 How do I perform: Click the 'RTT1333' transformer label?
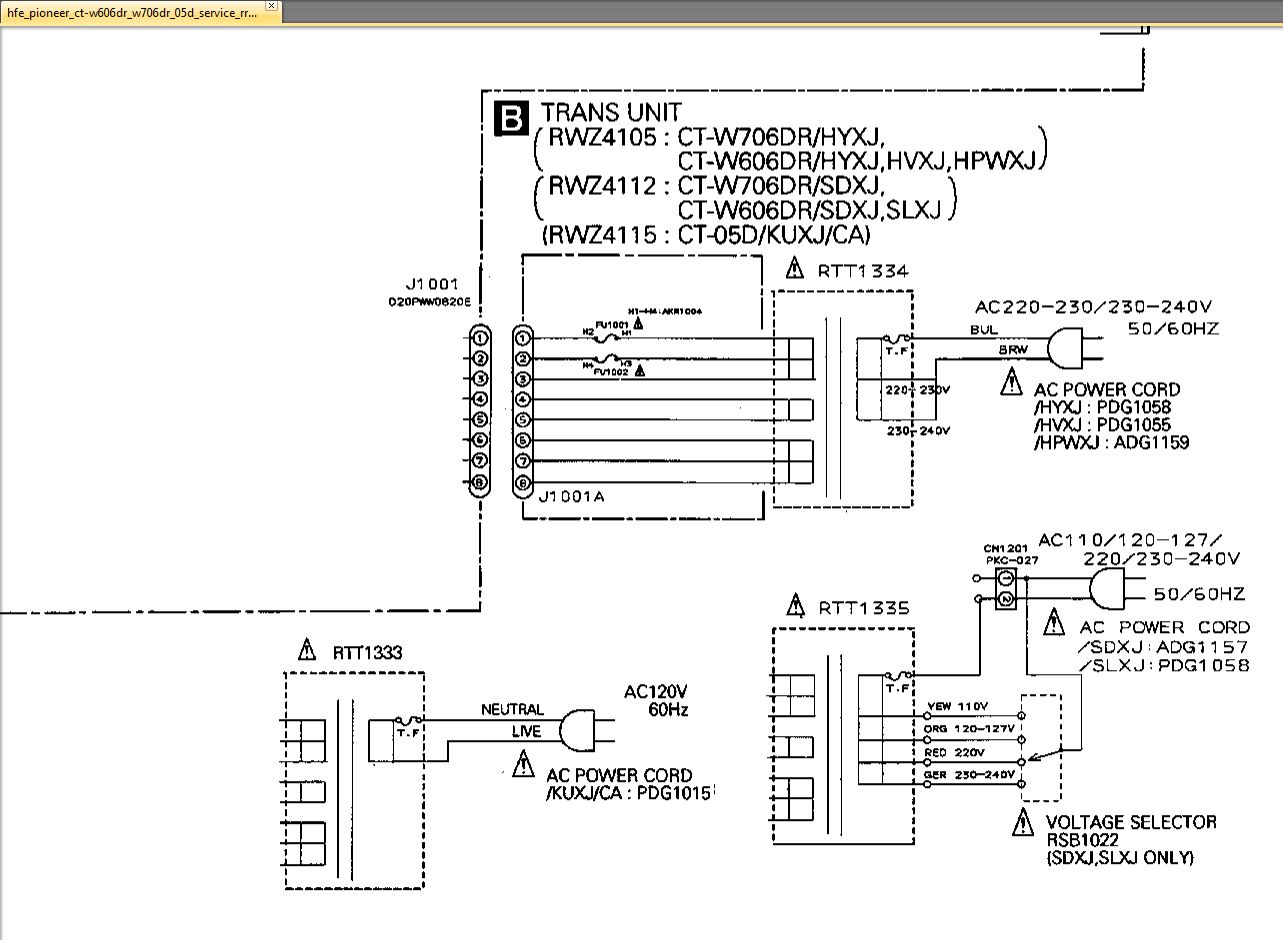[367, 653]
